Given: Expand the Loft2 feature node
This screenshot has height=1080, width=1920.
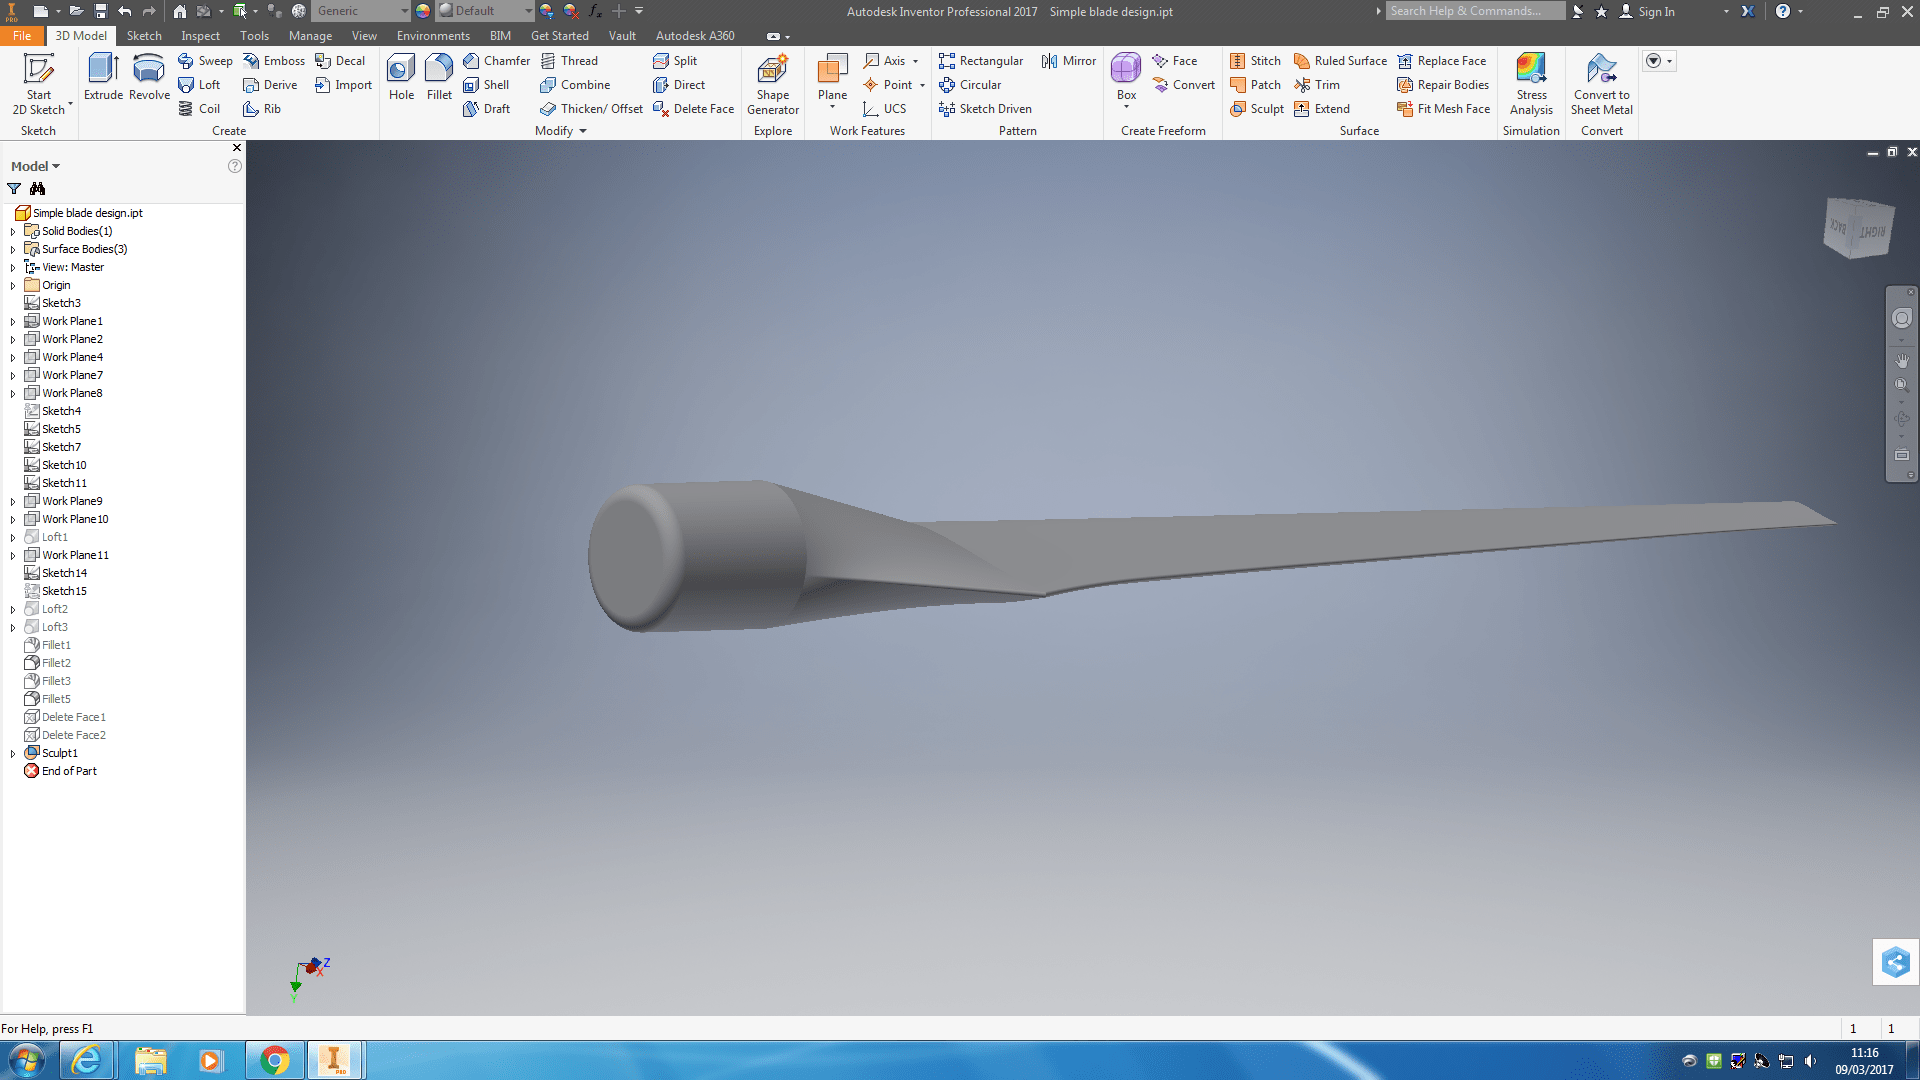Looking at the screenshot, I should (11, 608).
